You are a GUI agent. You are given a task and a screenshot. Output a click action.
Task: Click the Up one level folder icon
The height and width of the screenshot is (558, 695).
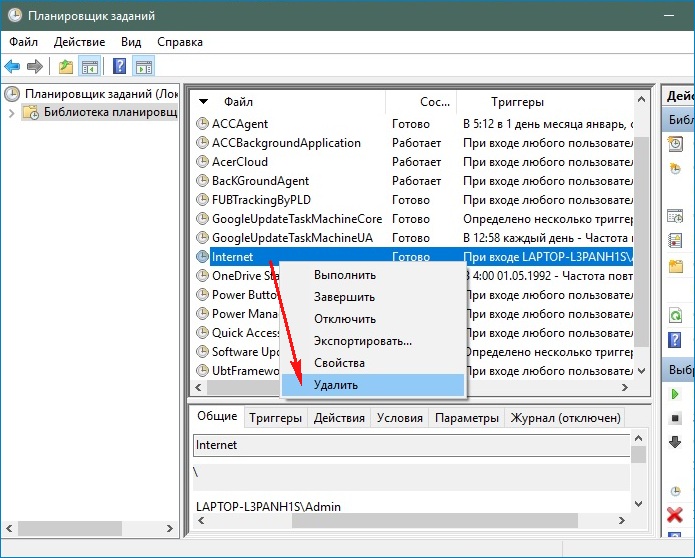tap(66, 67)
